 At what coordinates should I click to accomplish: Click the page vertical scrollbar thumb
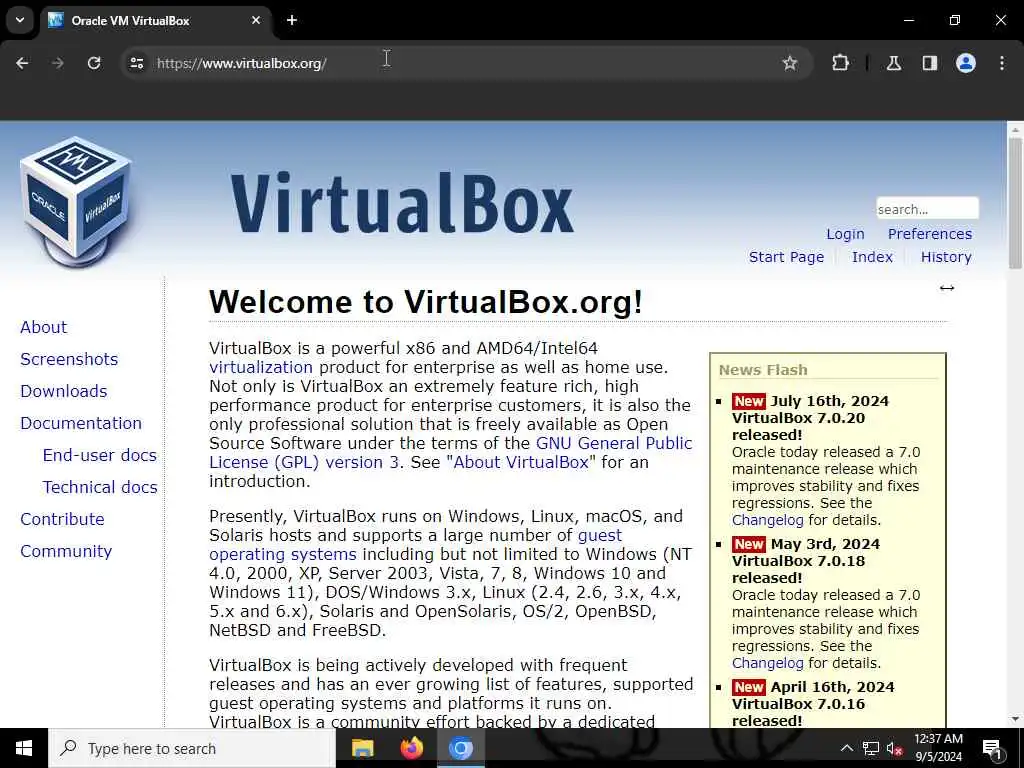(x=1015, y=203)
